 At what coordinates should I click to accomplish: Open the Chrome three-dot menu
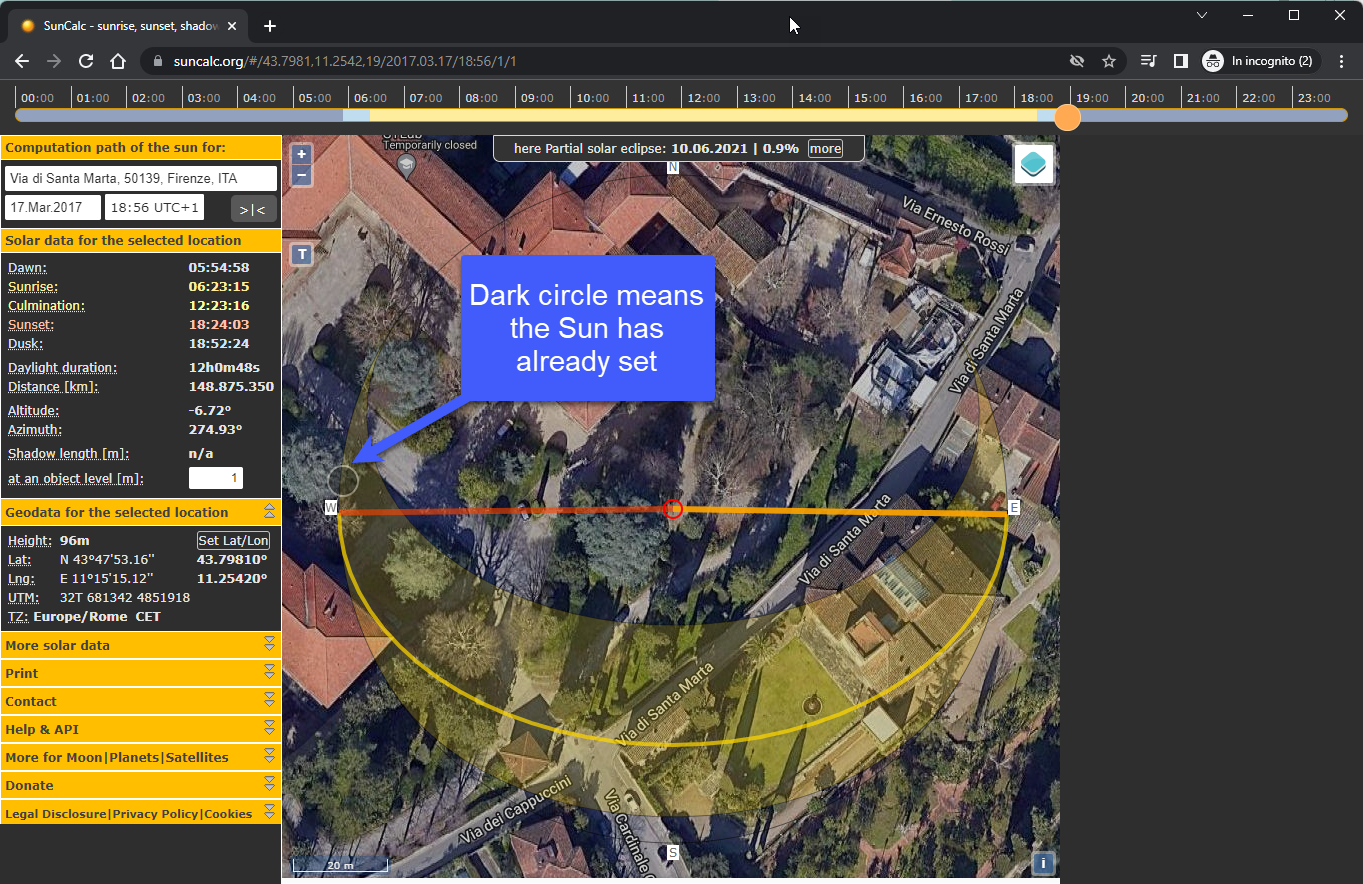1341,61
